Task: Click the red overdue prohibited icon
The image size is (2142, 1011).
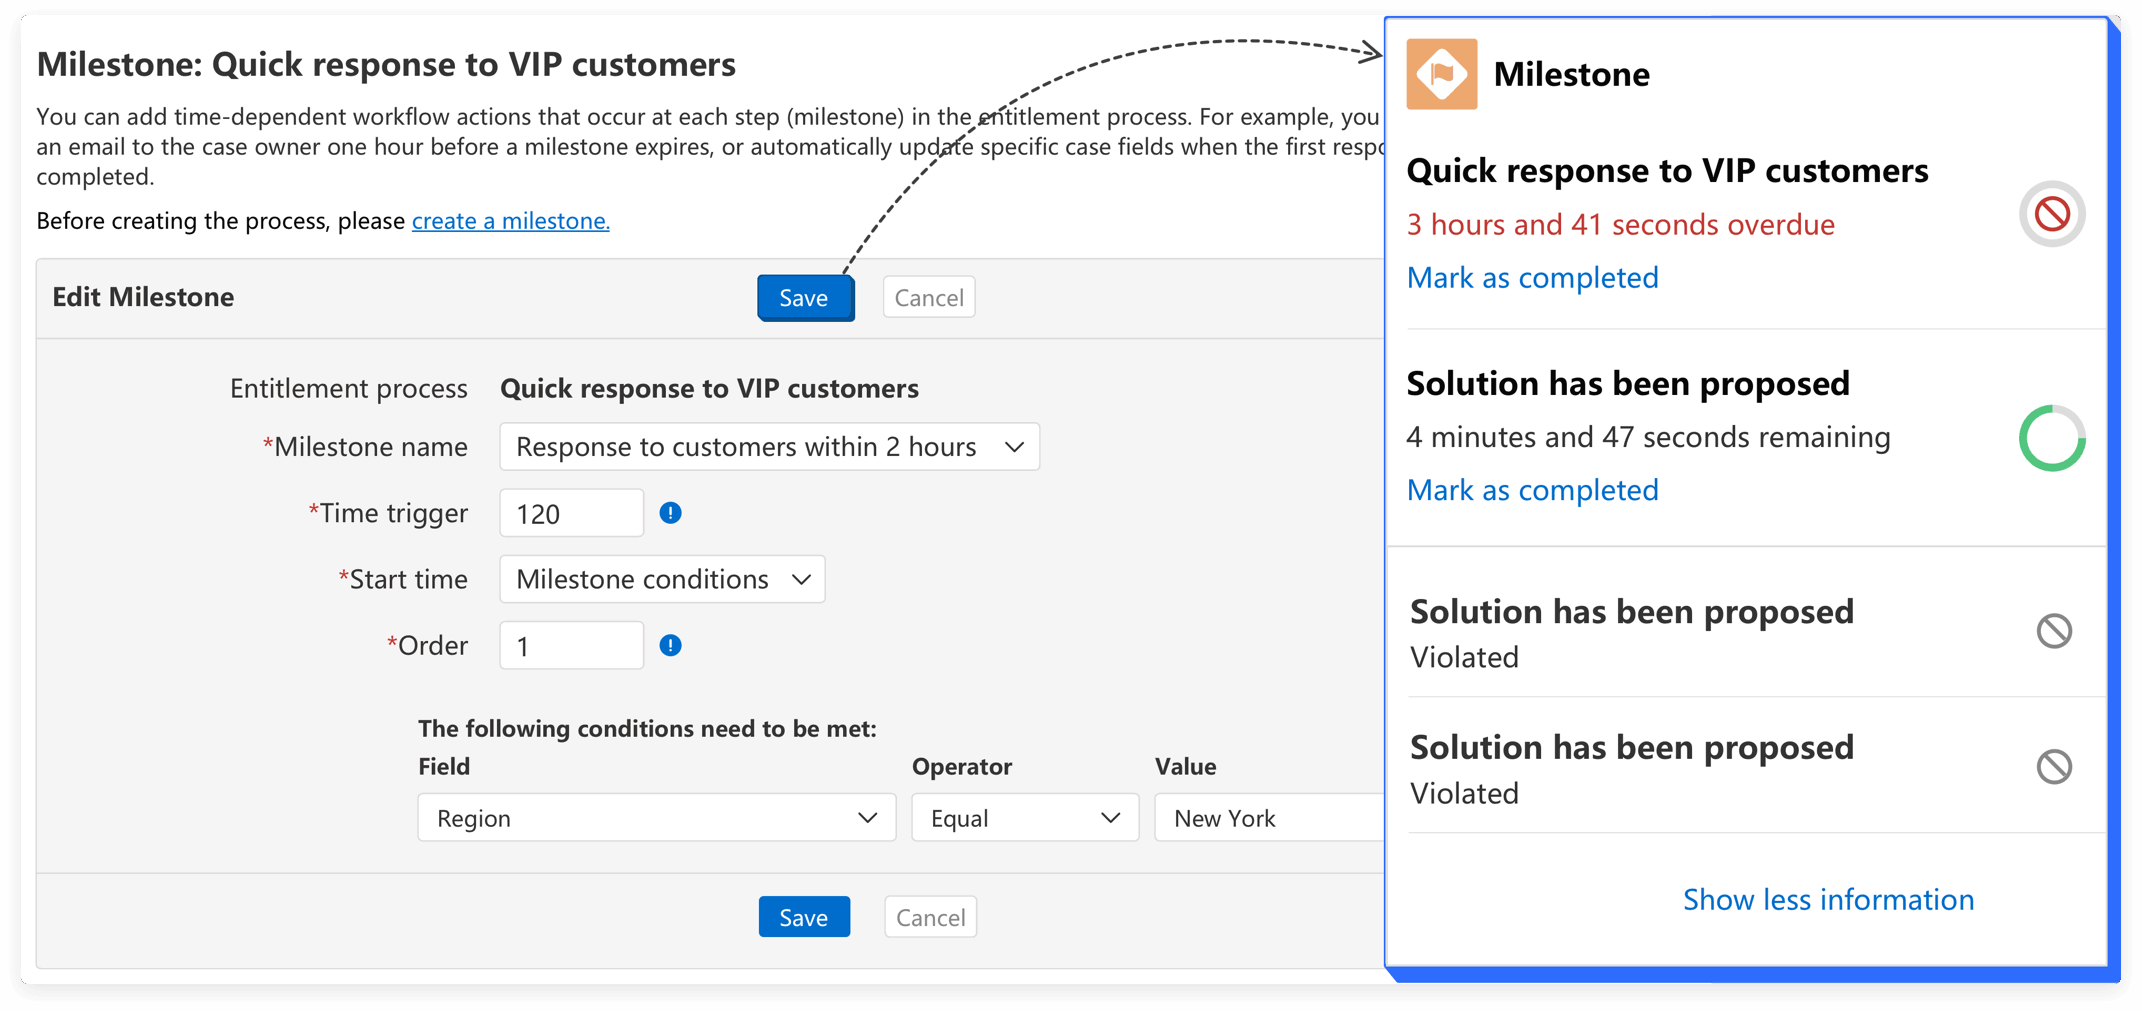Action: pos(2051,214)
